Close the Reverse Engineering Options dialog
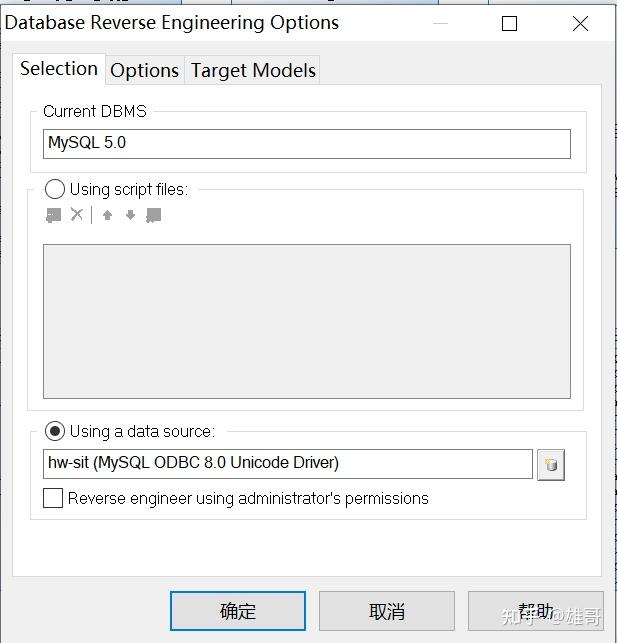The image size is (617, 643). coord(580,23)
